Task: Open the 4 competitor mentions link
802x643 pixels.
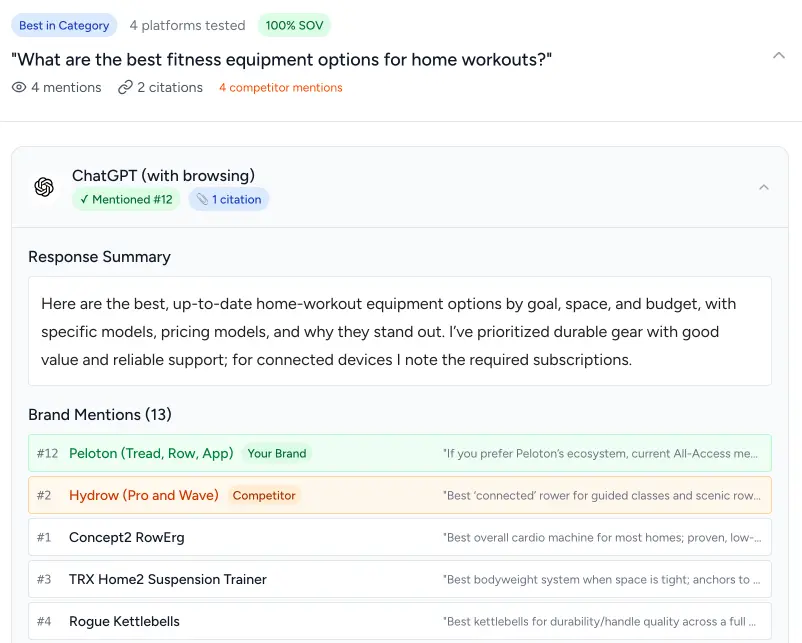Action: [x=280, y=88]
